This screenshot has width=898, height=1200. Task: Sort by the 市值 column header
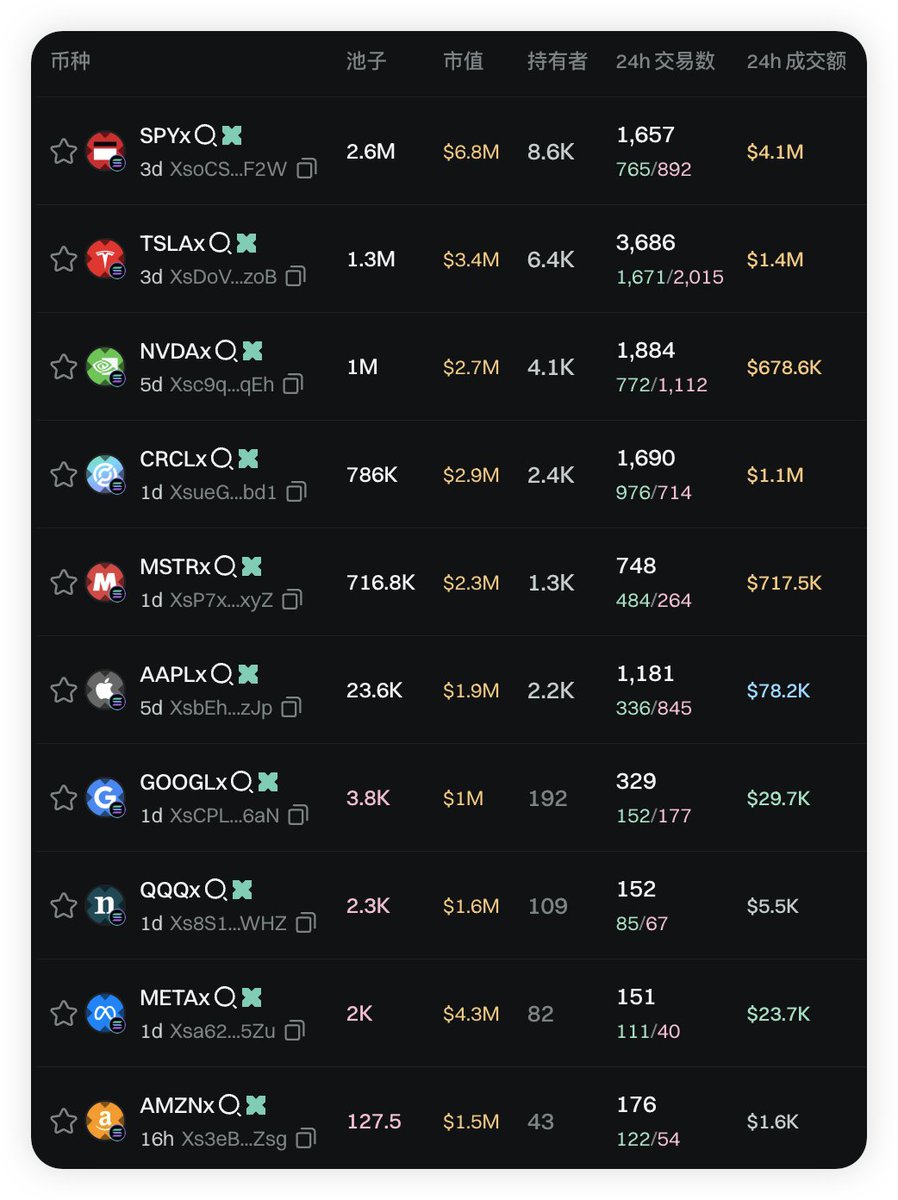pos(463,61)
